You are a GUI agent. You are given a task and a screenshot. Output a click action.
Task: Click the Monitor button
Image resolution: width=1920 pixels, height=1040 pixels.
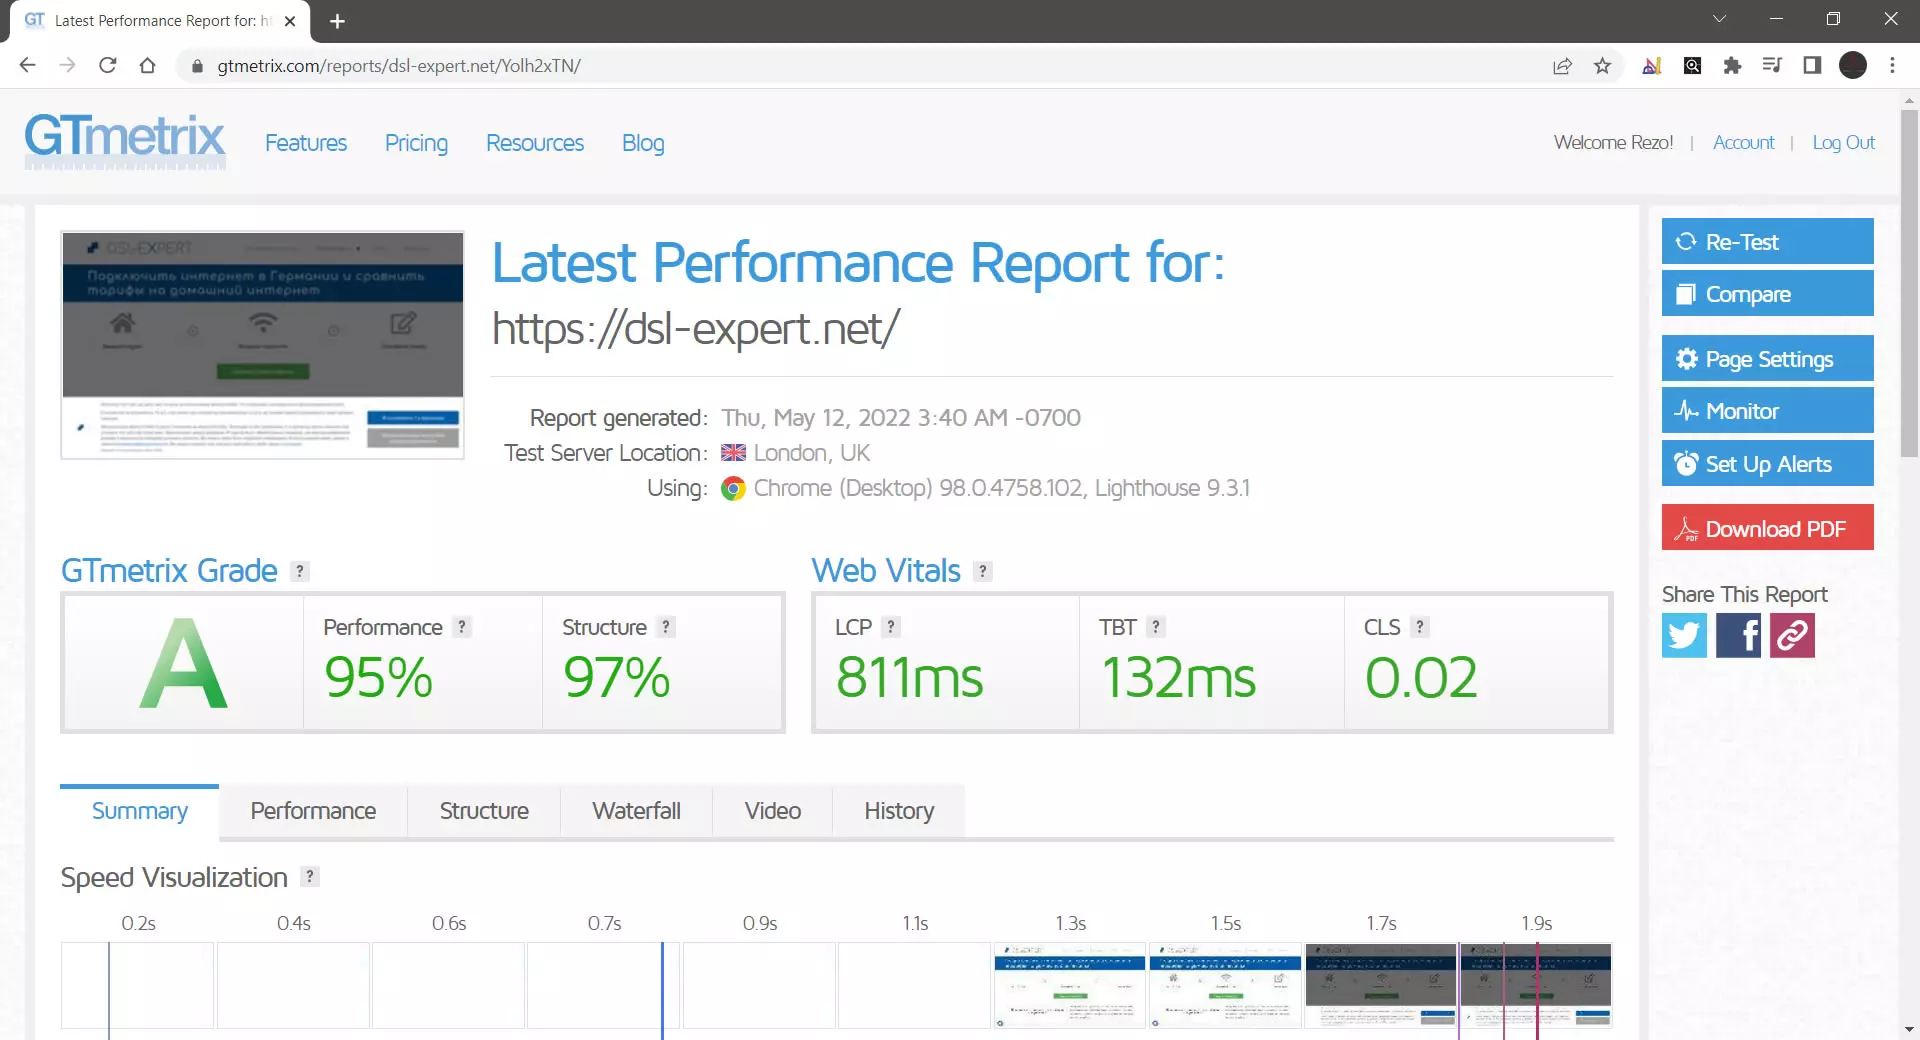point(1767,410)
